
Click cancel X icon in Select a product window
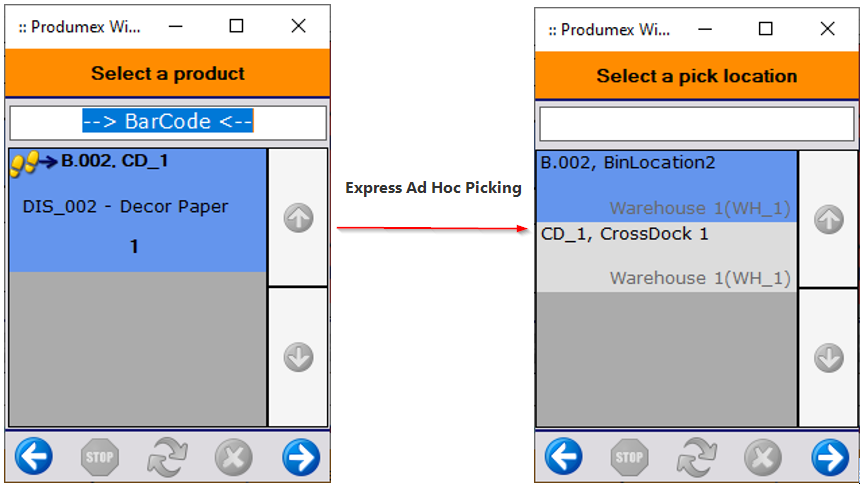click(233, 457)
